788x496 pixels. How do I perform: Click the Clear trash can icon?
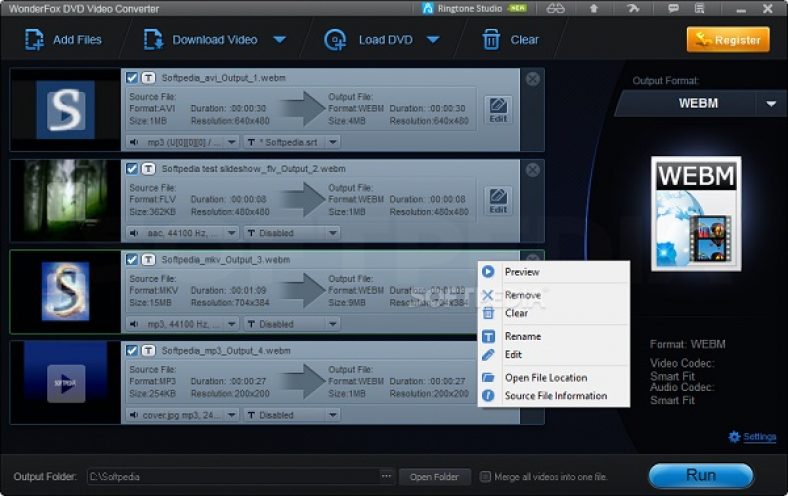pyautogui.click(x=491, y=40)
